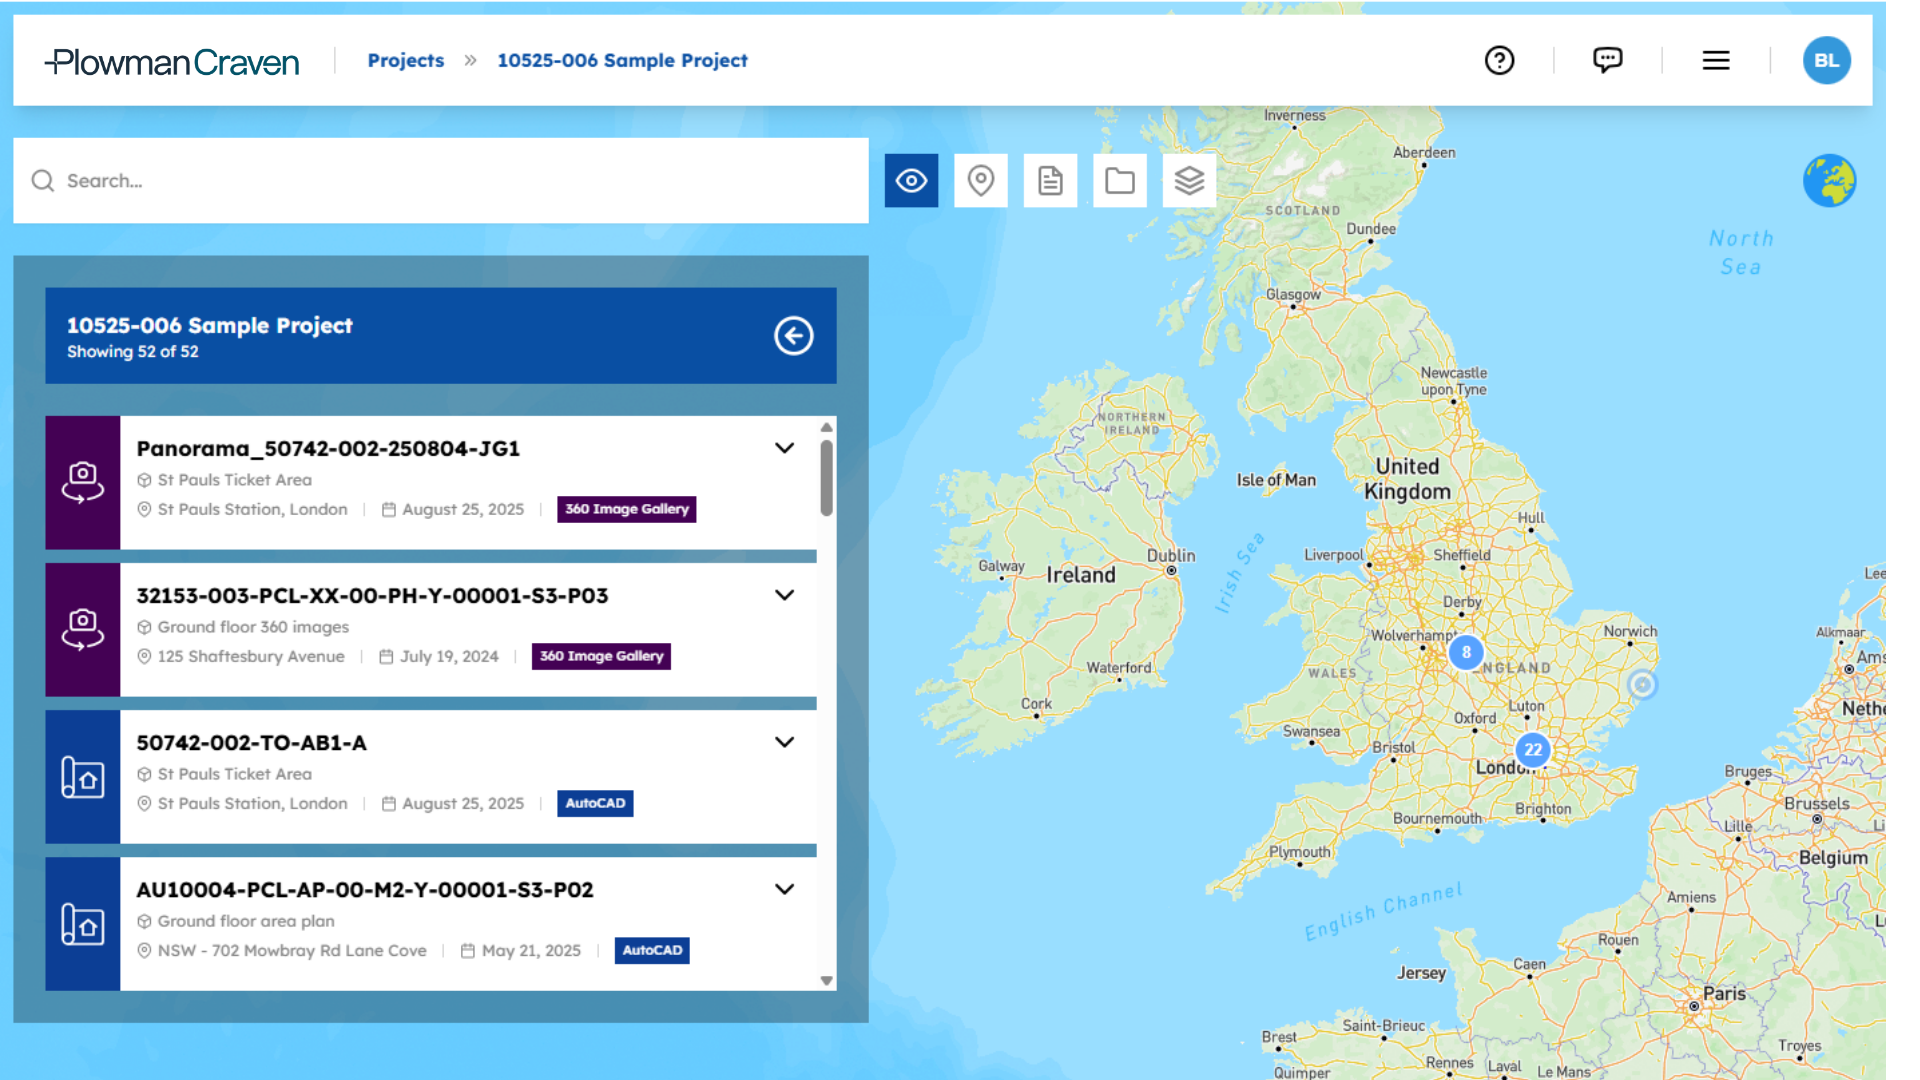Open the map layers stack icon
The height and width of the screenshot is (1080, 1920).
pyautogui.click(x=1189, y=181)
